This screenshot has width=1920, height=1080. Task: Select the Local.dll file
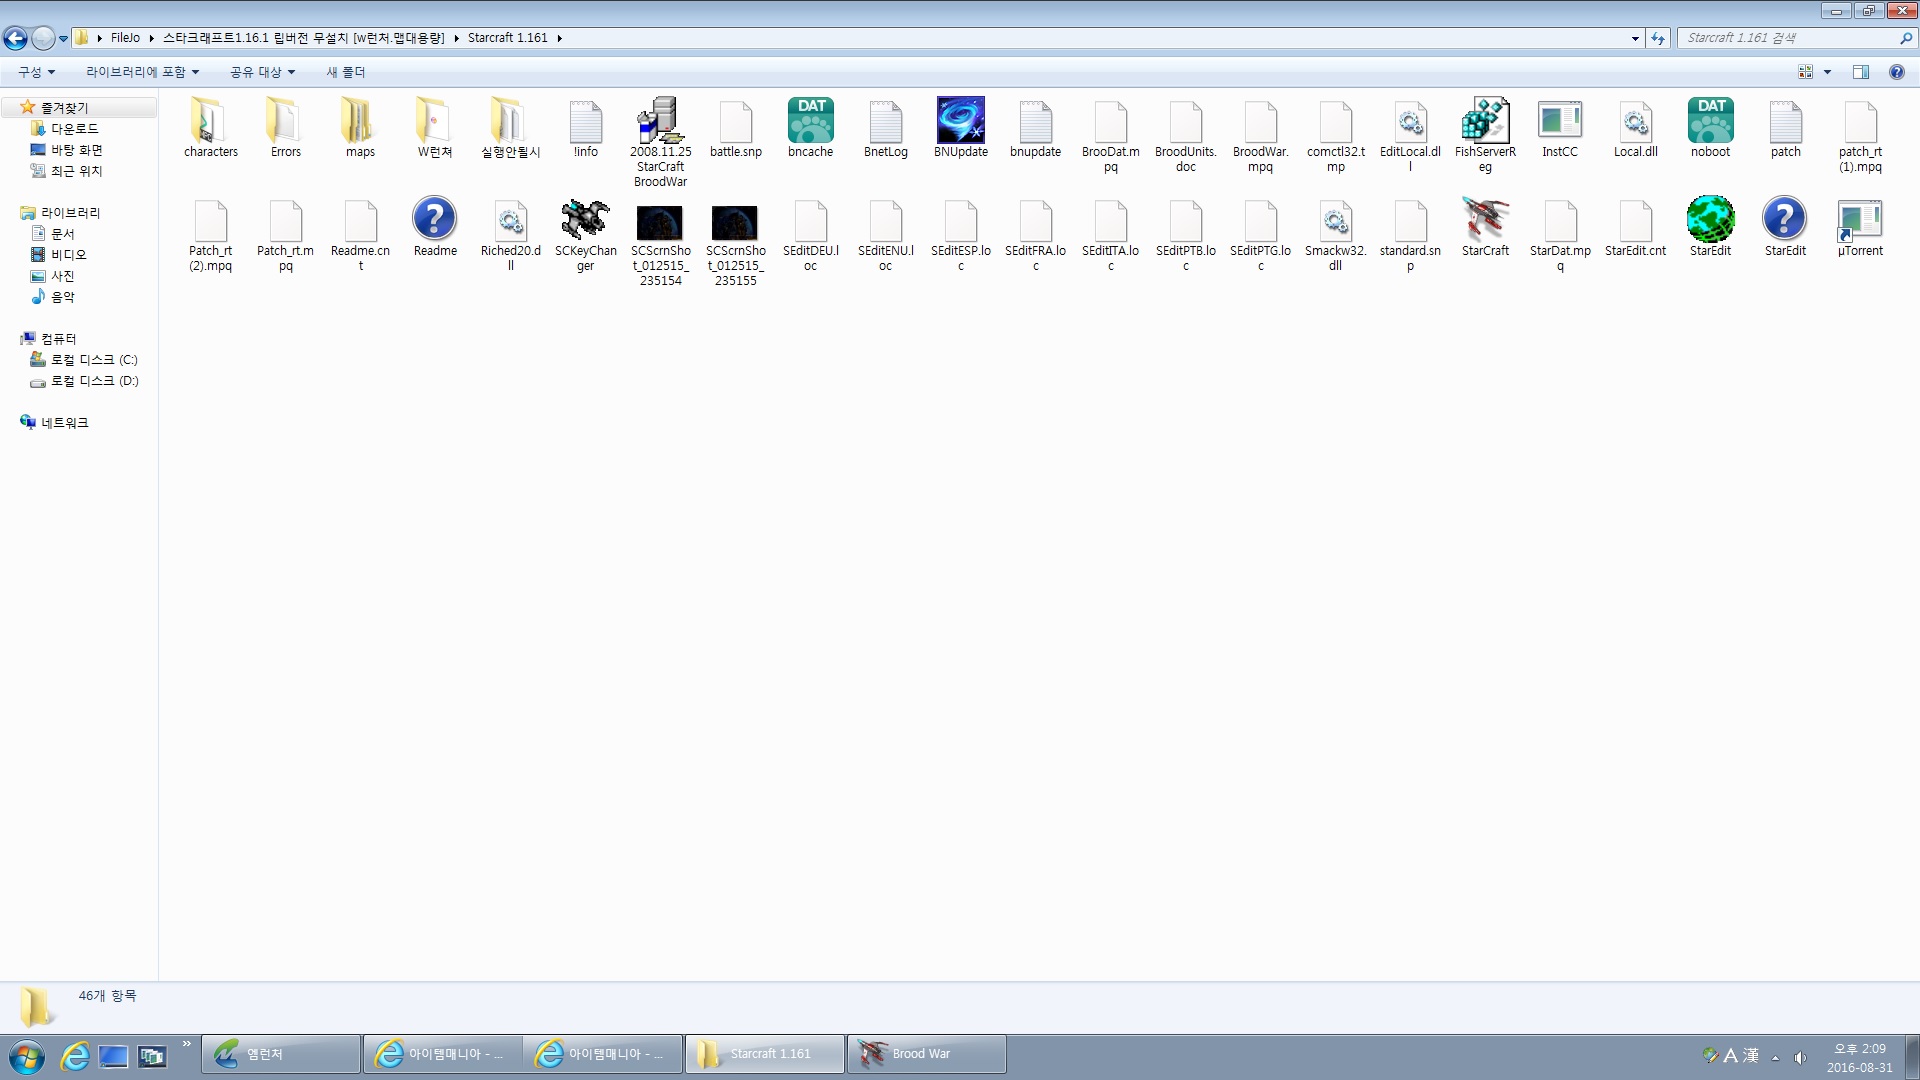click(x=1635, y=128)
